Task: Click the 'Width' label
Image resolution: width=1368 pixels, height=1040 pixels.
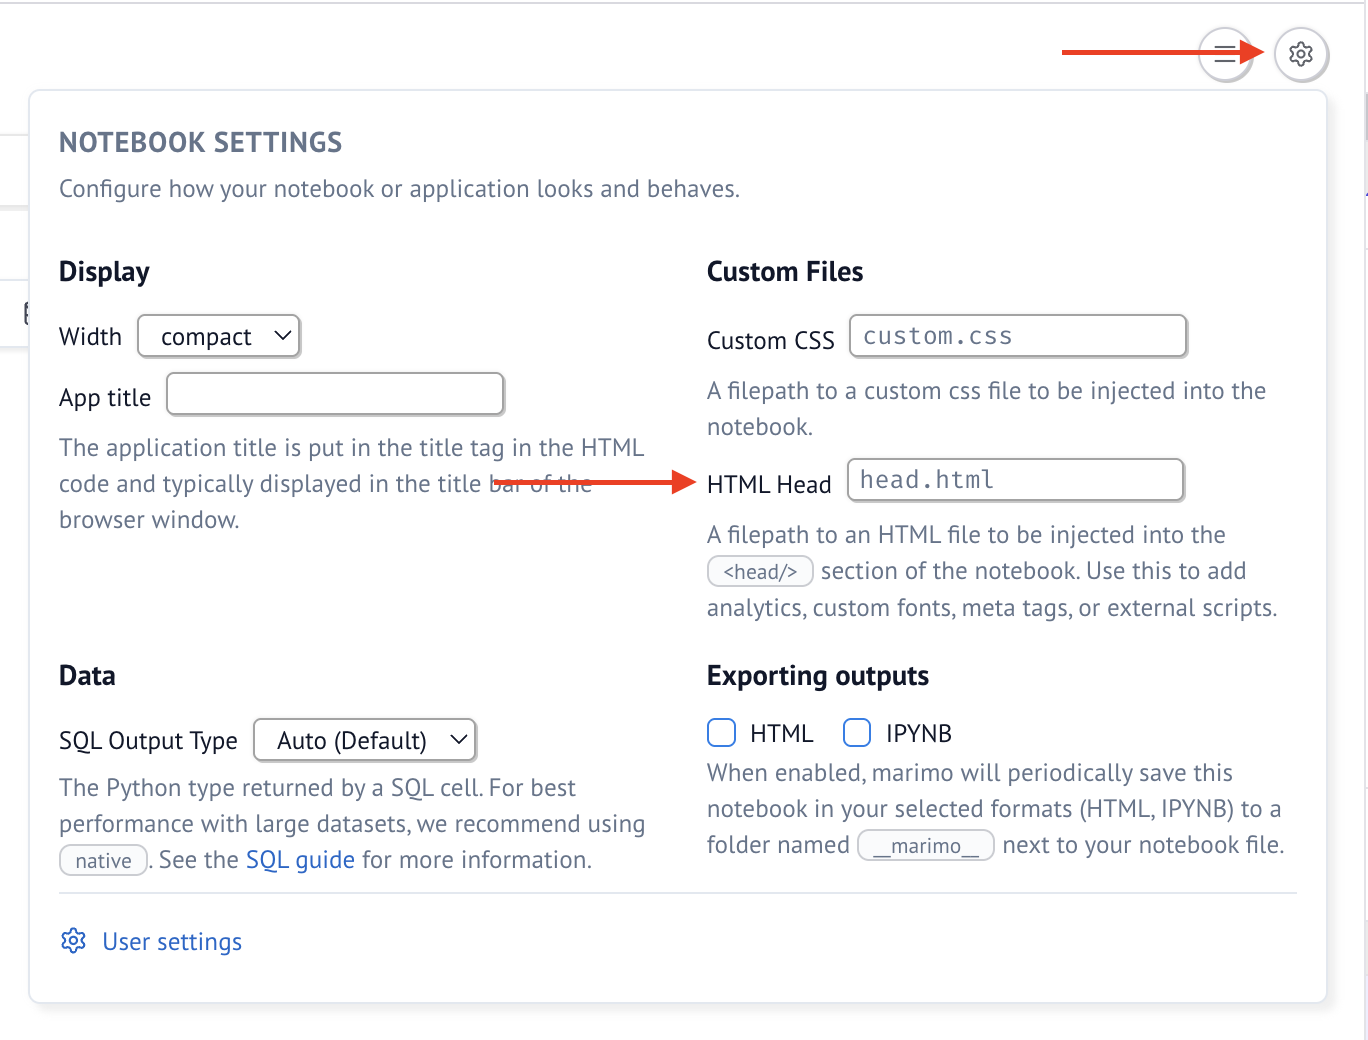Action: pos(91,337)
